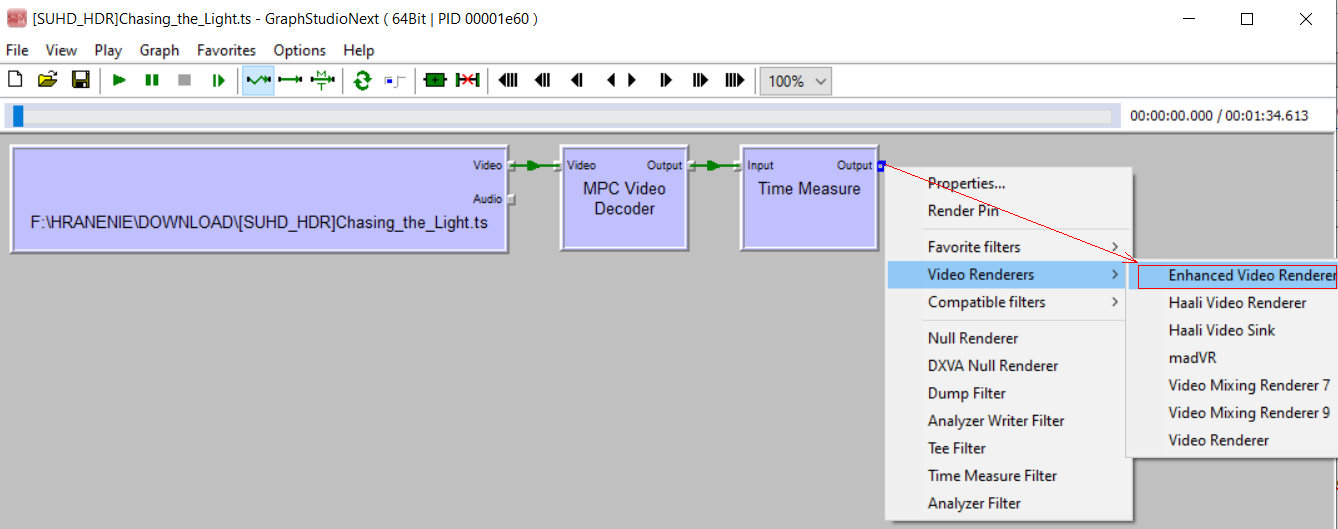Click the plain left arrow seek icon

611,80
